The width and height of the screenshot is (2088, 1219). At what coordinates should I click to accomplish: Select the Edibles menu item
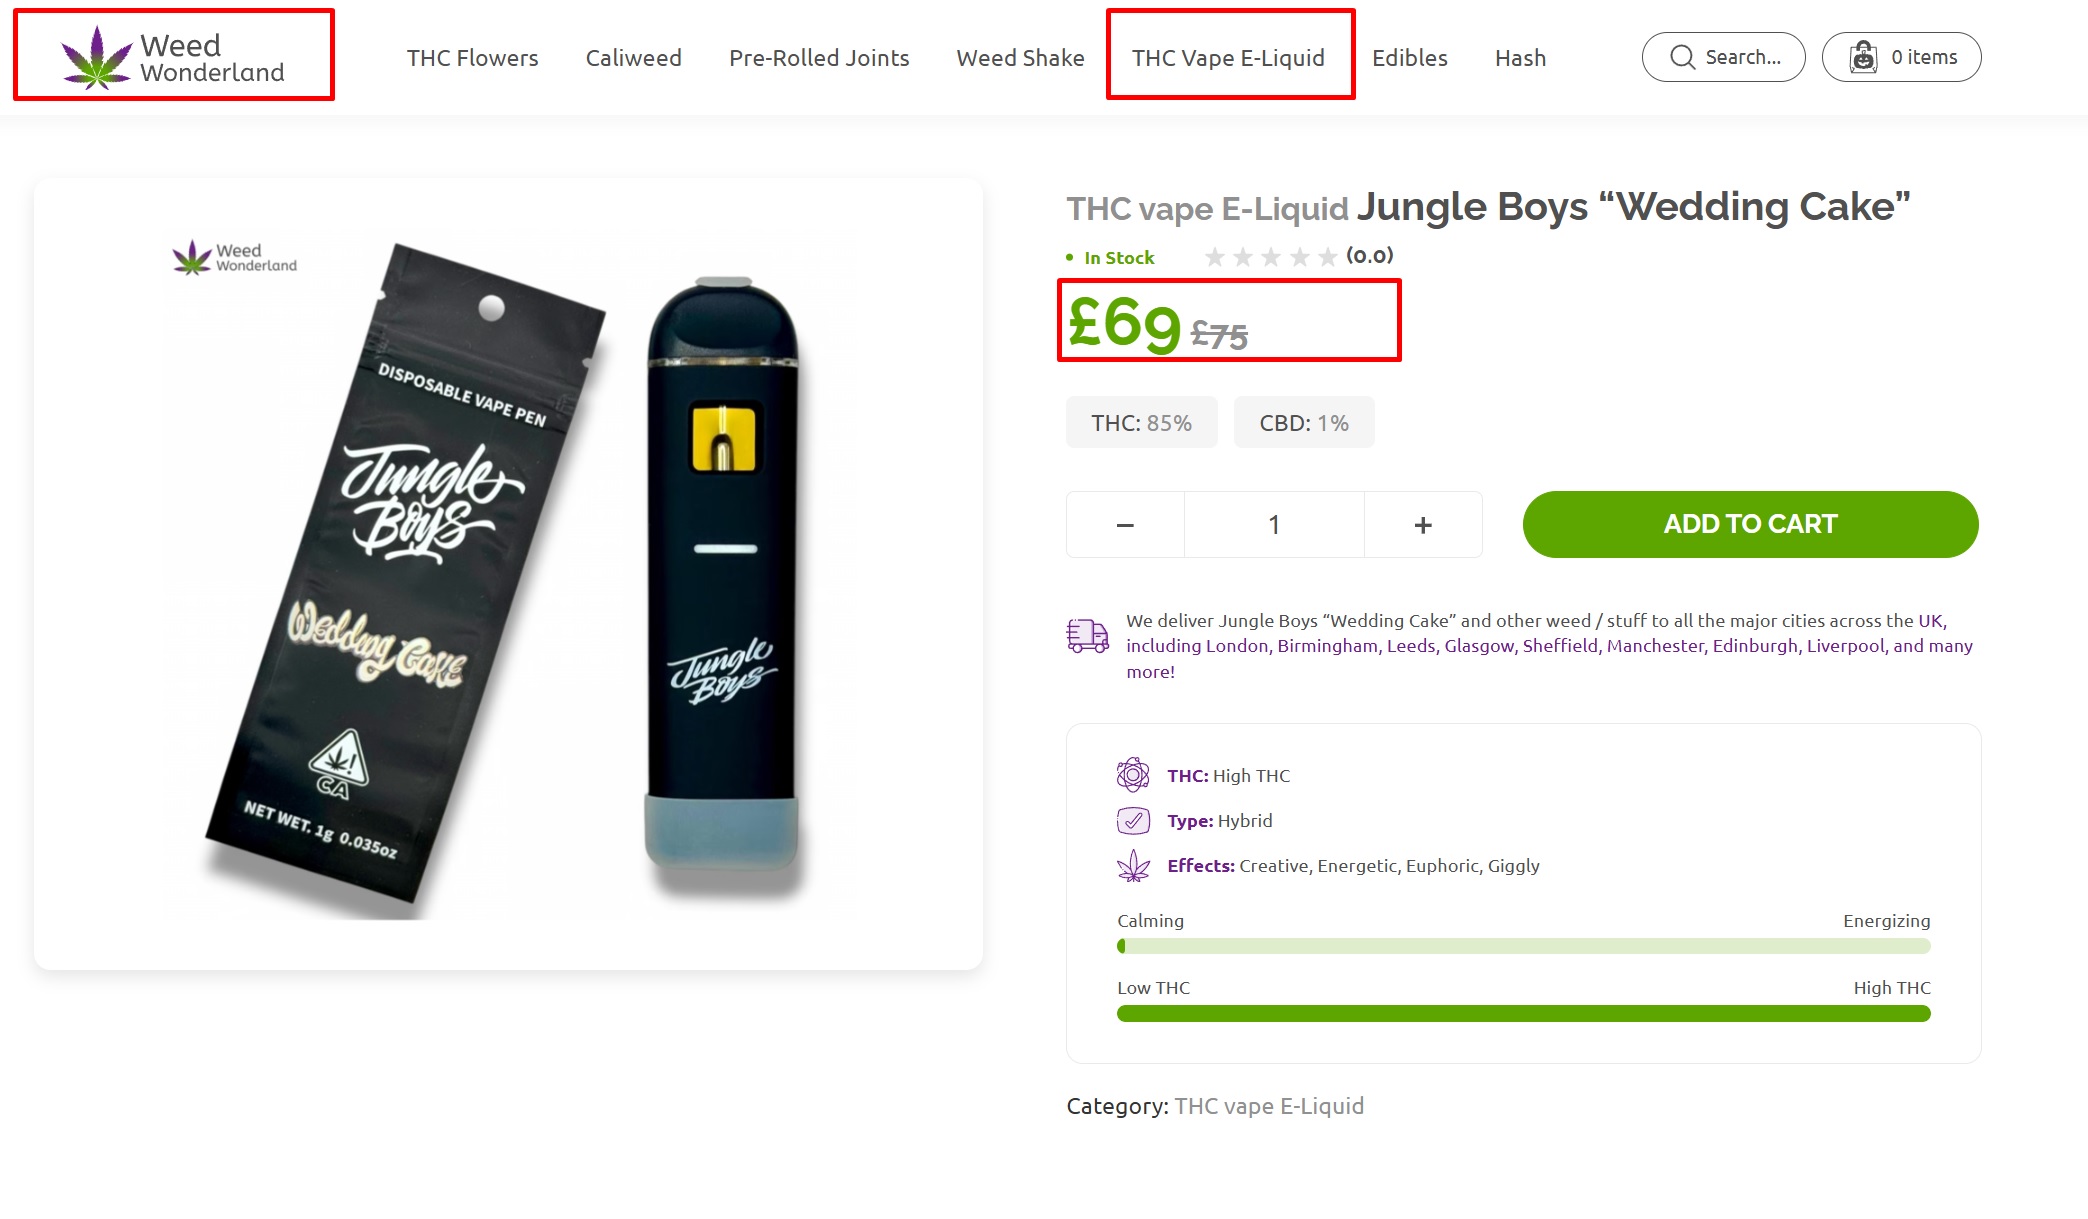coord(1409,58)
